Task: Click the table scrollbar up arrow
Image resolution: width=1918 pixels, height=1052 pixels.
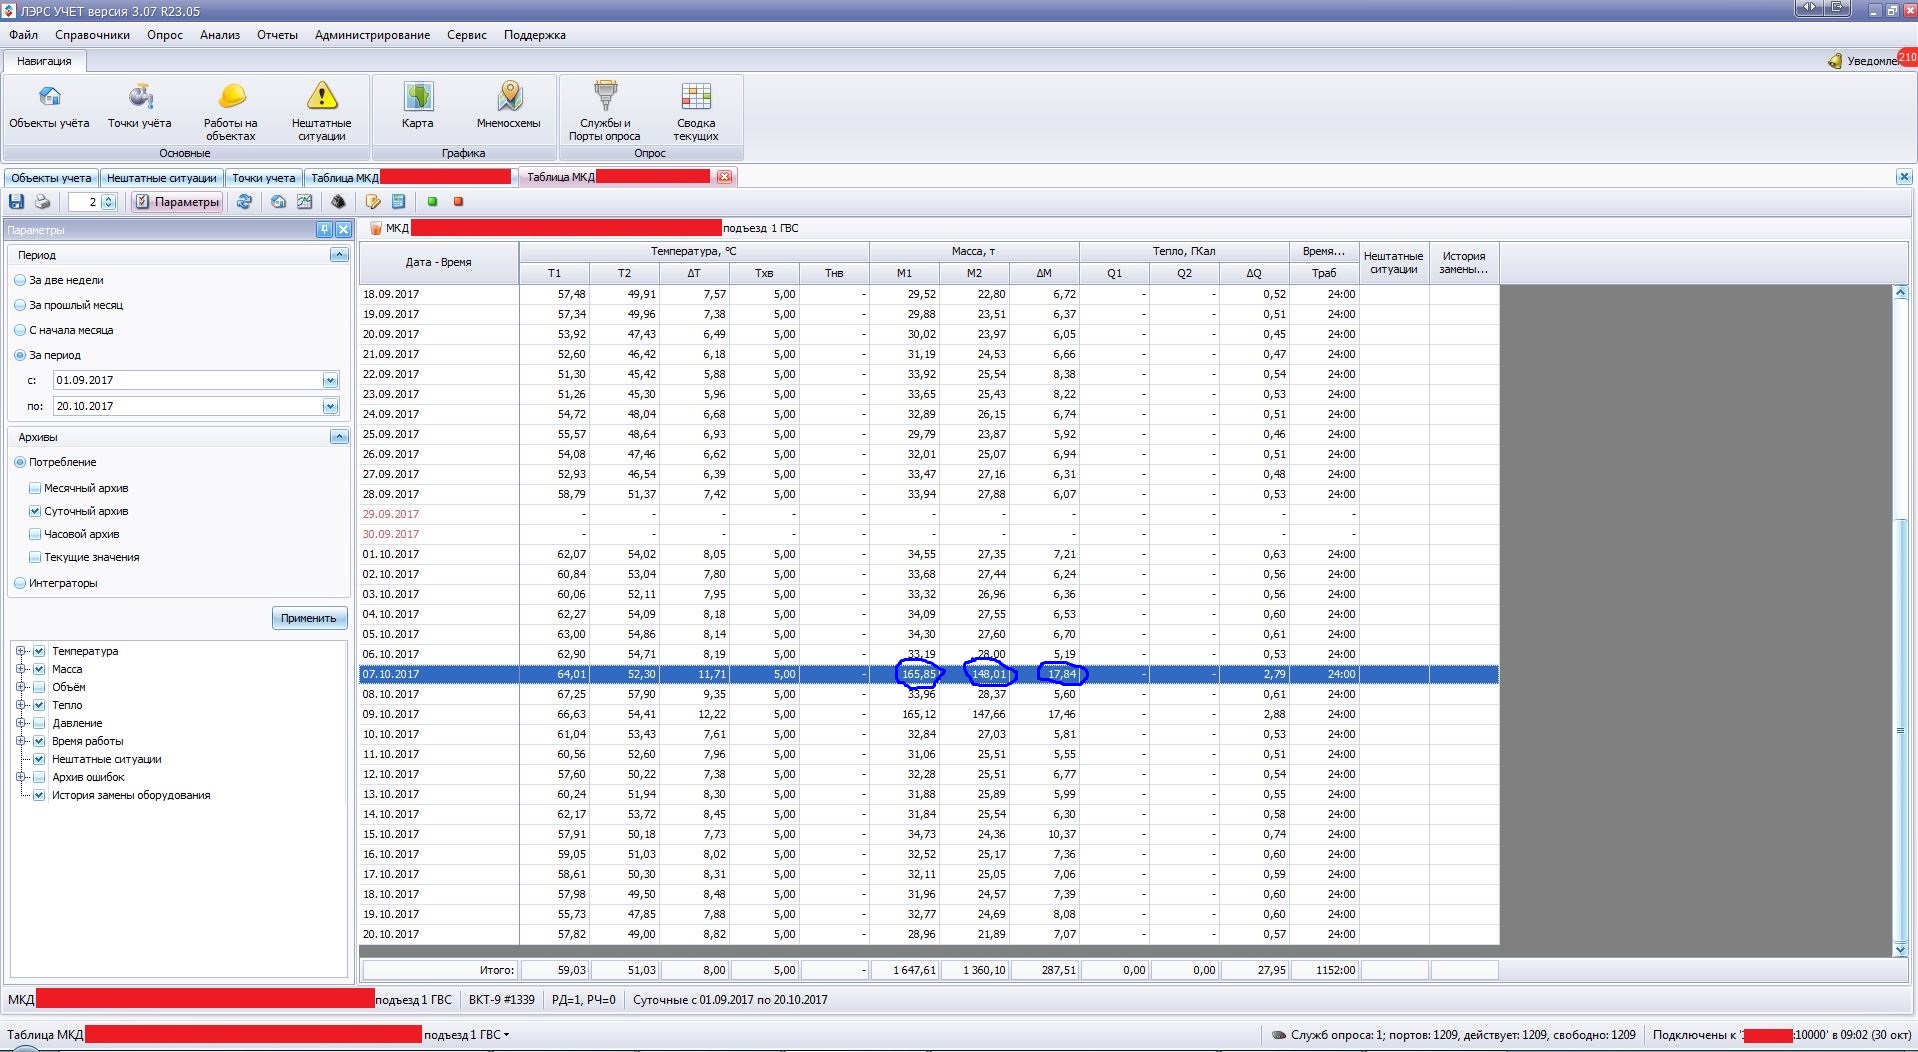Action: (x=1900, y=293)
